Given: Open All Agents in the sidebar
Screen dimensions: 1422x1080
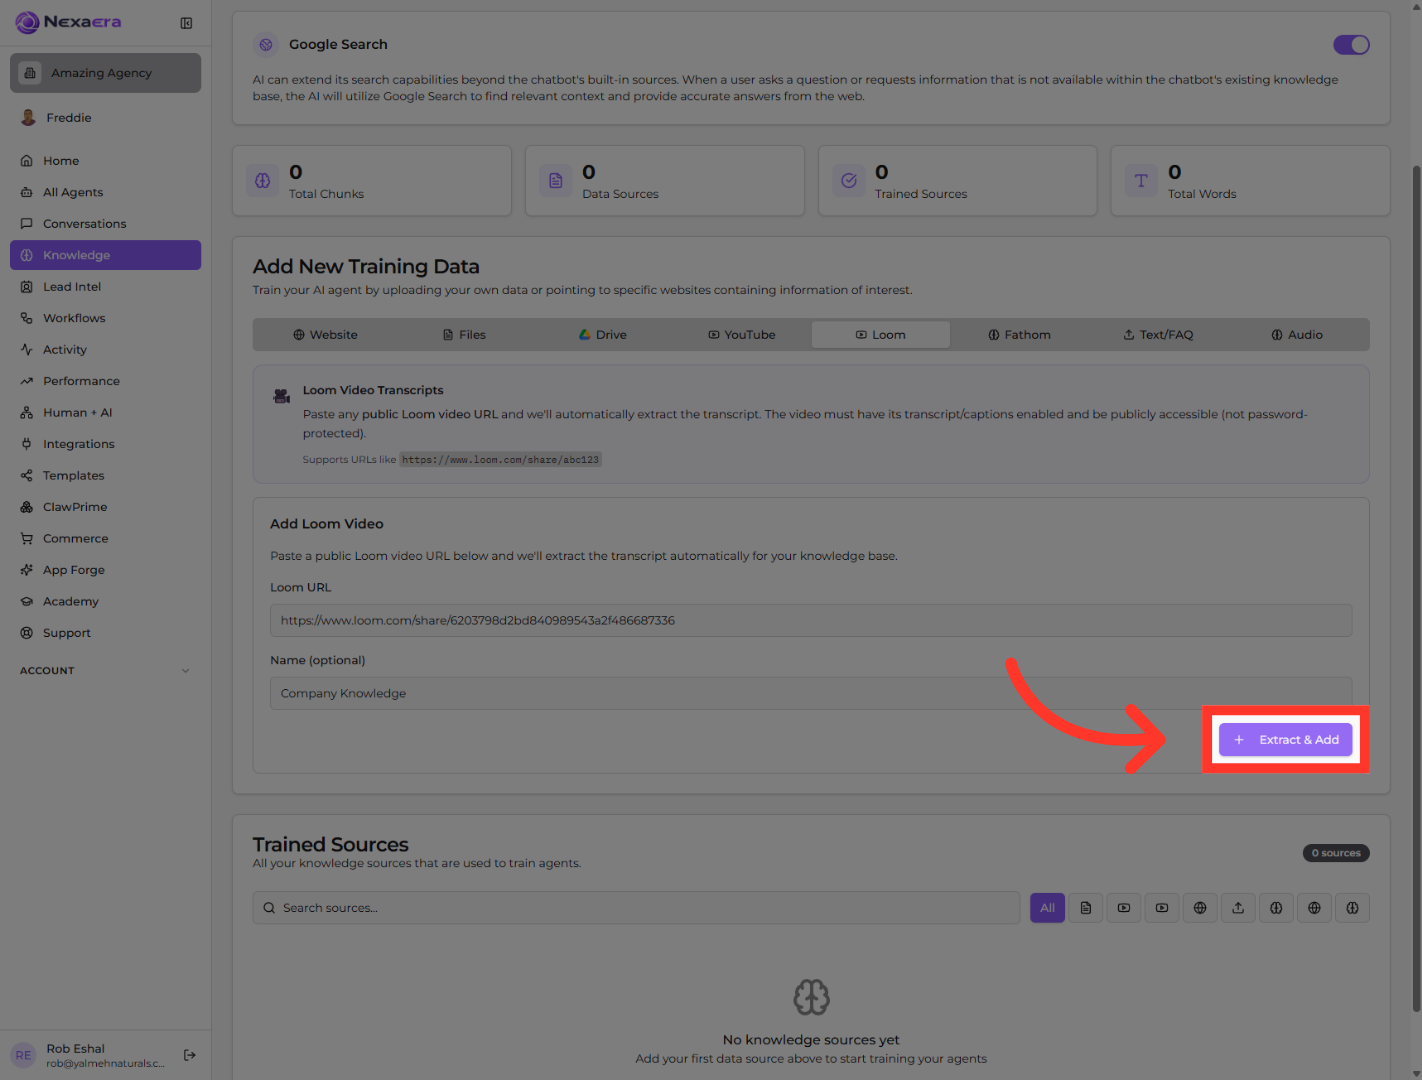Looking at the screenshot, I should click(x=106, y=192).
